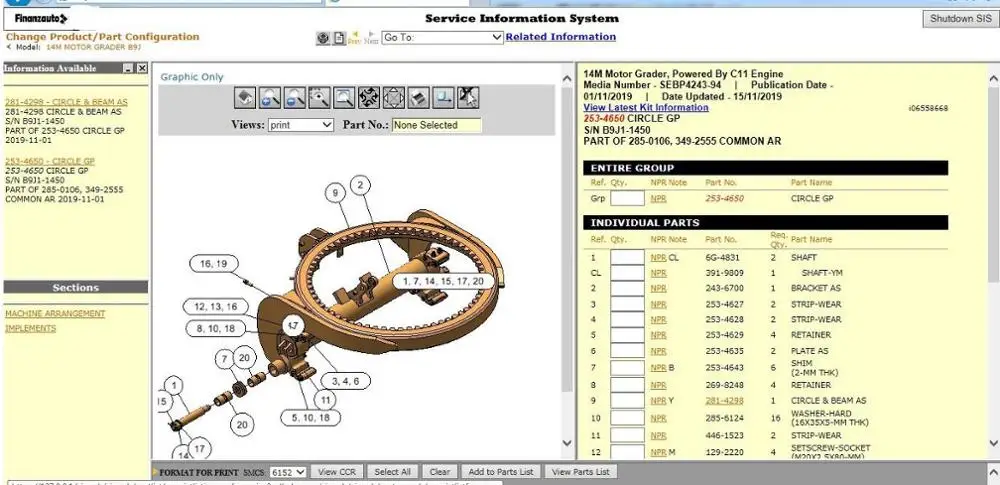Image resolution: width=1000 pixels, height=485 pixels.
Task: Click the Qty field for 285-6124 WASHER-HARD
Action: pos(628,419)
